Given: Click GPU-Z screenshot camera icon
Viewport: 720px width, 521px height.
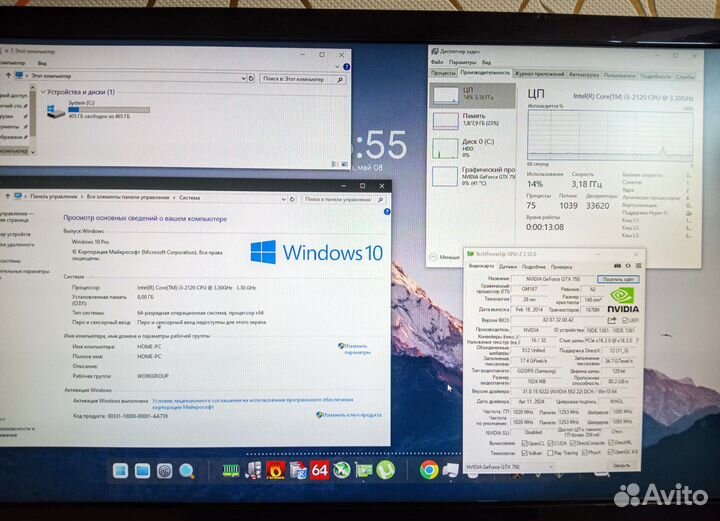Looking at the screenshot, I should [x=618, y=266].
